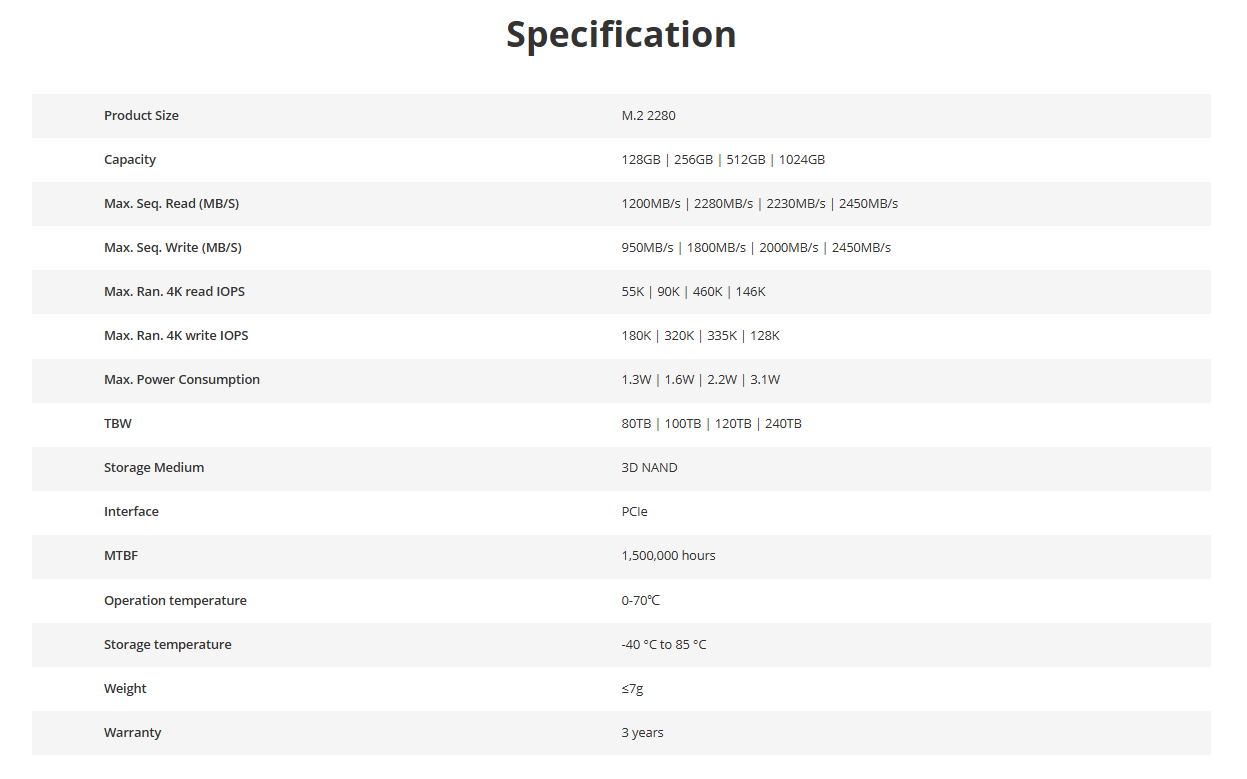The width and height of the screenshot is (1247, 779).
Task: Click Max. Seq. Read (MB/S) label
Action: tap(171, 204)
